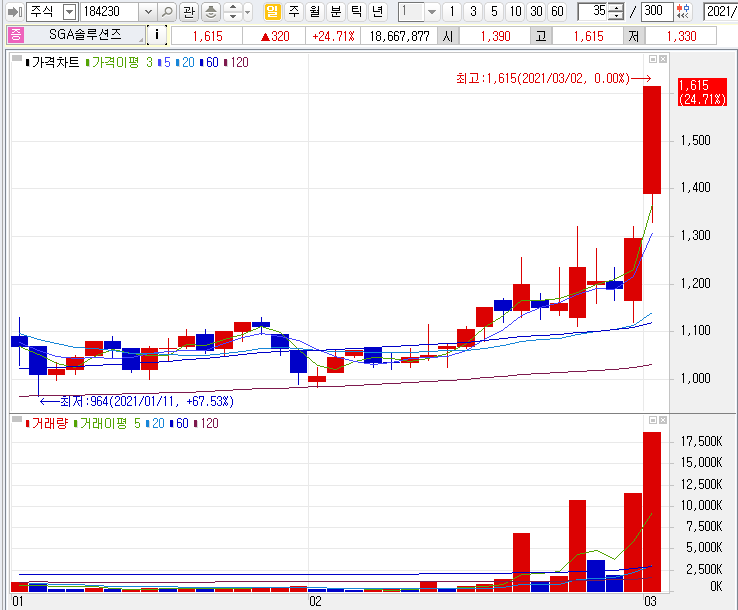
Task: Click the 5-day moving average legend
Action: pyautogui.click(x=164, y=63)
